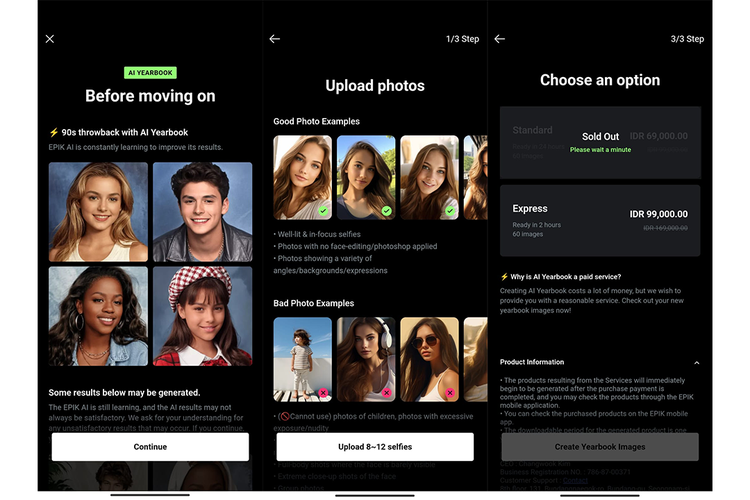This screenshot has height=500, width=750.
Task: Tap the third good photo example
Action: click(429, 178)
